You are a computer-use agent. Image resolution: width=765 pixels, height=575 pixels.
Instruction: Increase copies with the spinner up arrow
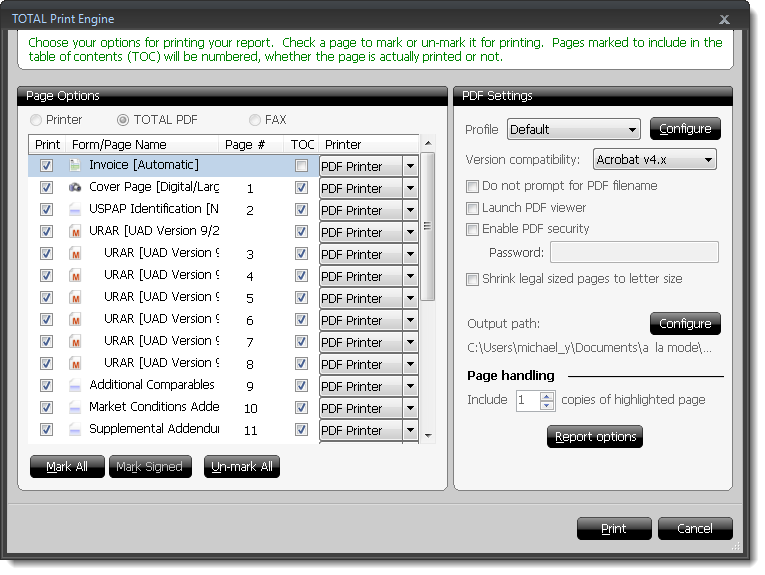pyautogui.click(x=546, y=395)
